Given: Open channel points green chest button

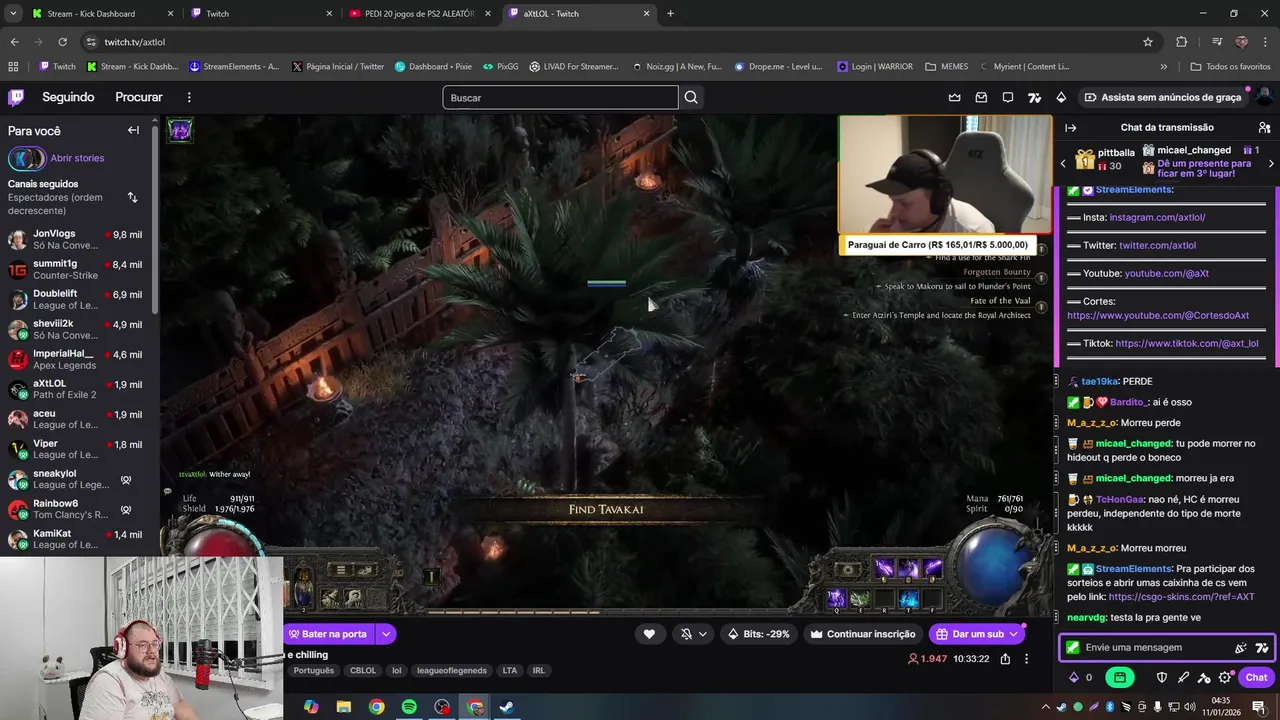Looking at the screenshot, I should coord(1119,677).
